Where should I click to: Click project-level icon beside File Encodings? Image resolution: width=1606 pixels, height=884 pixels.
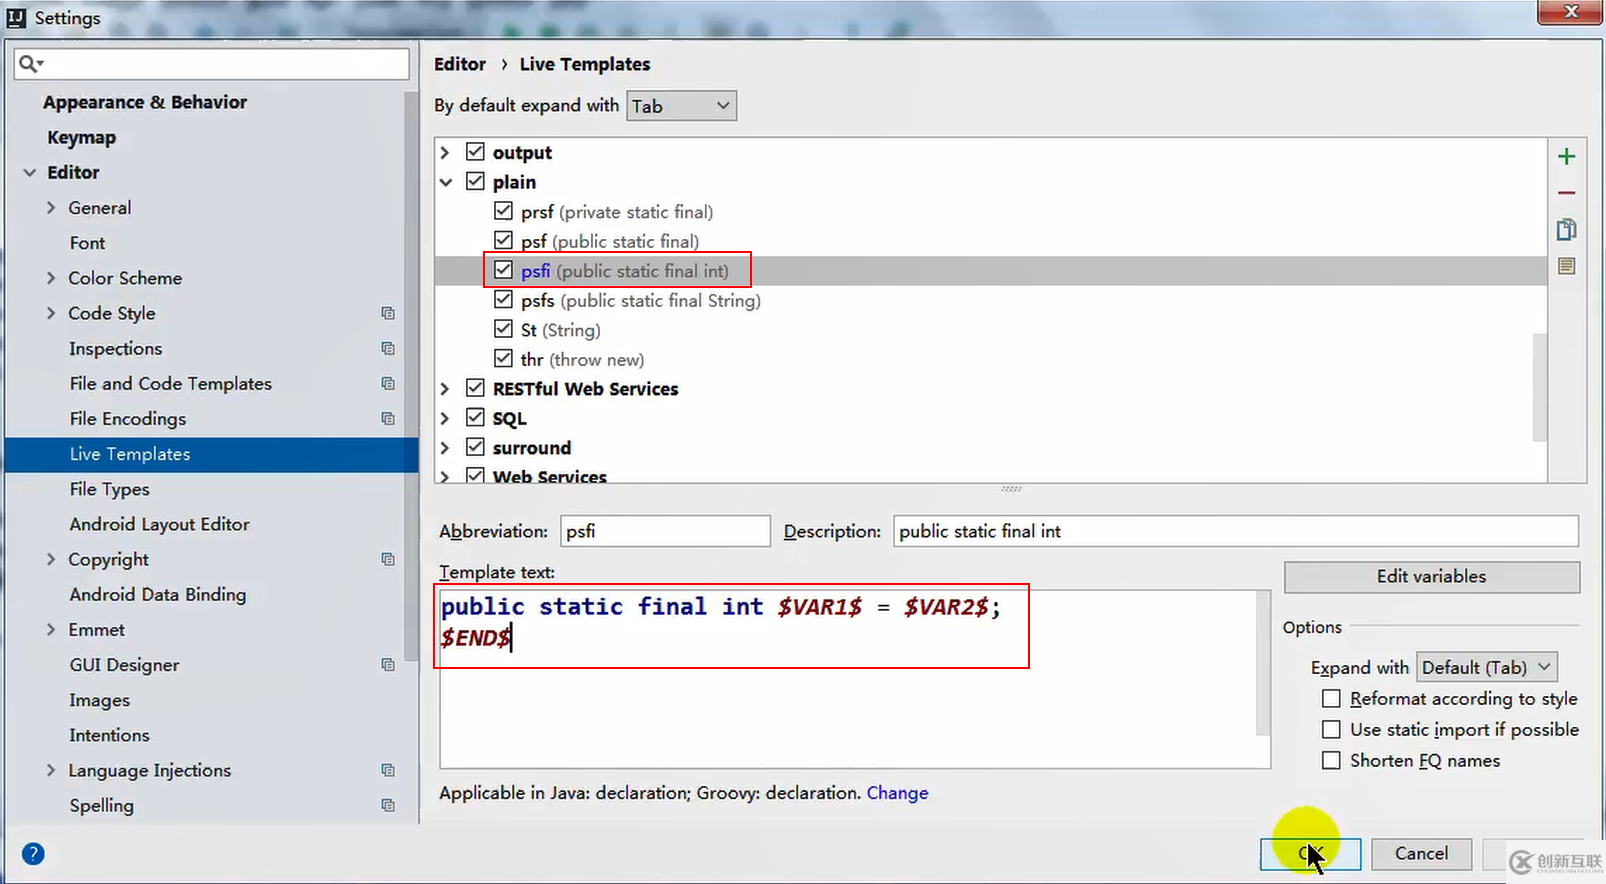tap(388, 418)
